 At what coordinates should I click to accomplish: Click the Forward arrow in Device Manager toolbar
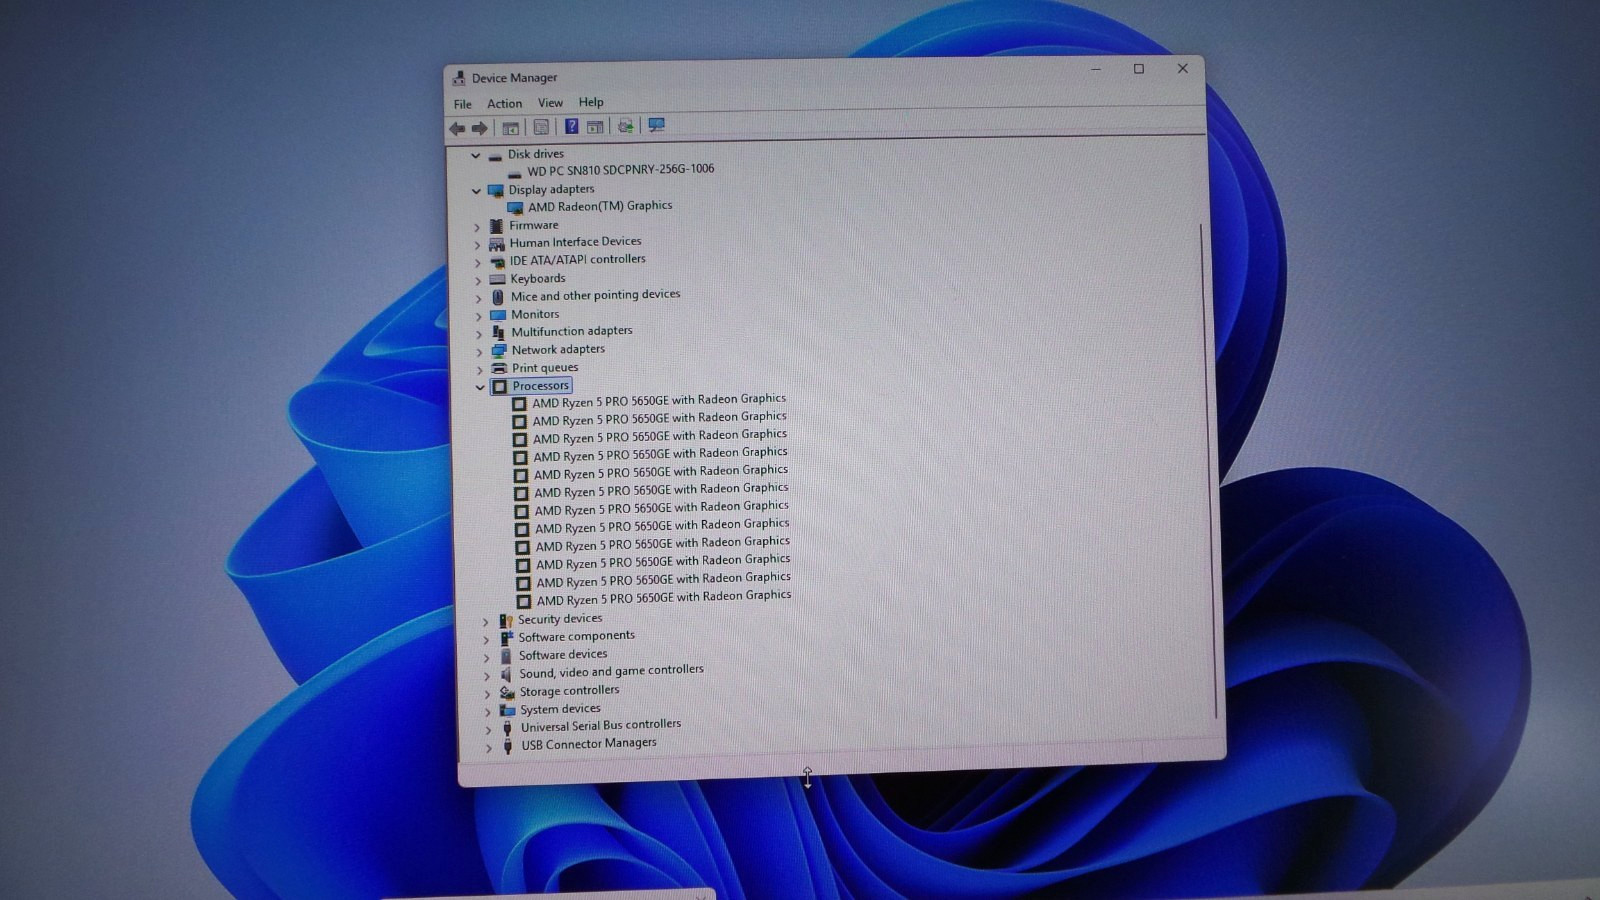pos(480,128)
